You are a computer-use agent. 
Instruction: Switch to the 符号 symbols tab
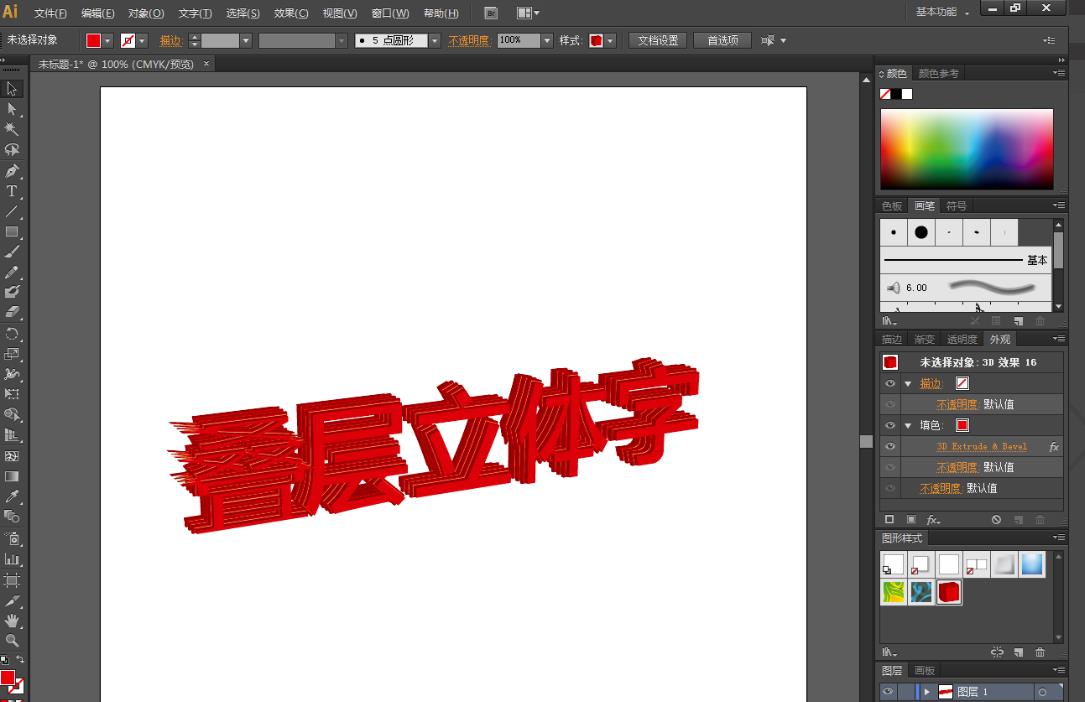[956, 206]
